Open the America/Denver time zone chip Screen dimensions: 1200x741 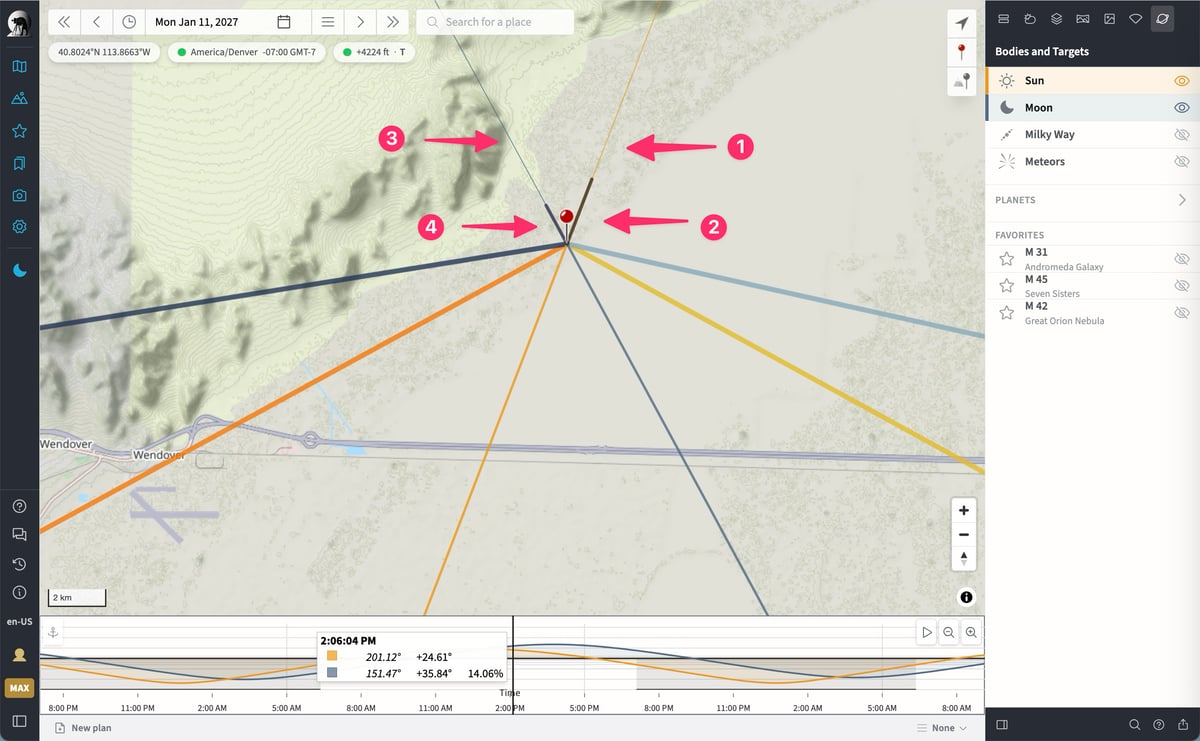[x=246, y=51]
